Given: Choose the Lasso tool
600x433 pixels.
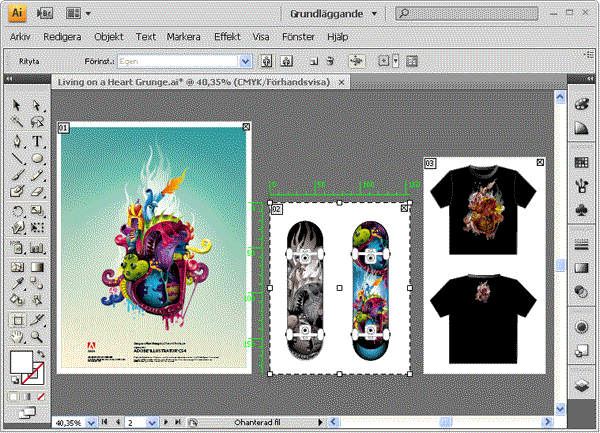Looking at the screenshot, I should 37,122.
